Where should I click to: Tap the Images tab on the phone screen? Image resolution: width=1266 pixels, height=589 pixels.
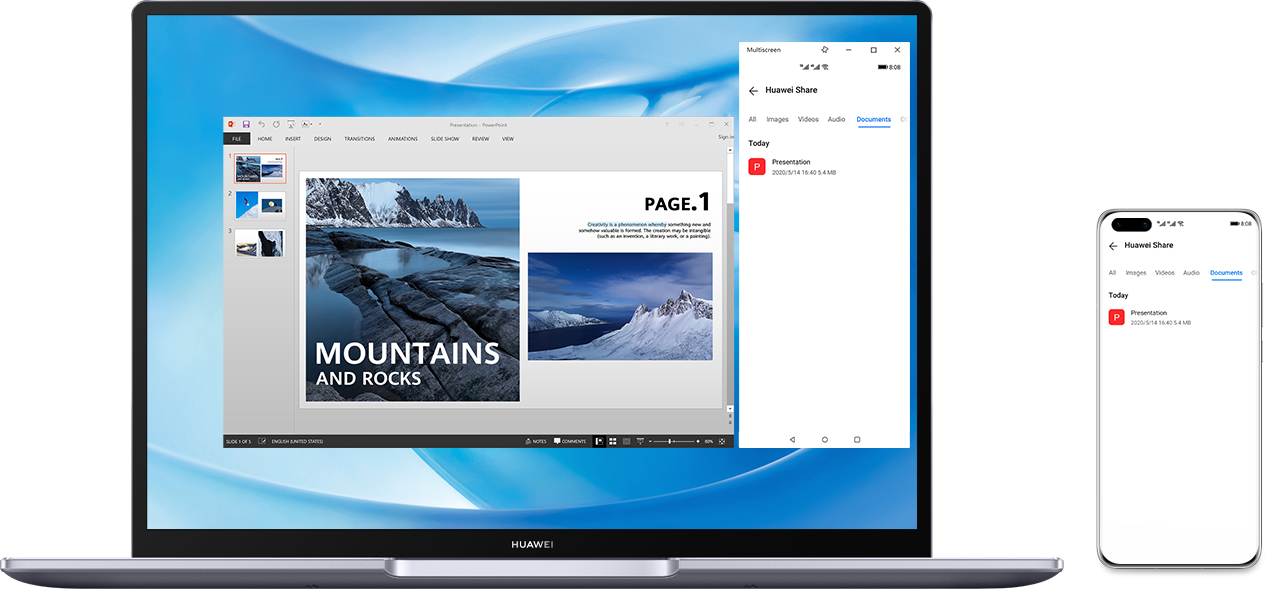click(1136, 273)
